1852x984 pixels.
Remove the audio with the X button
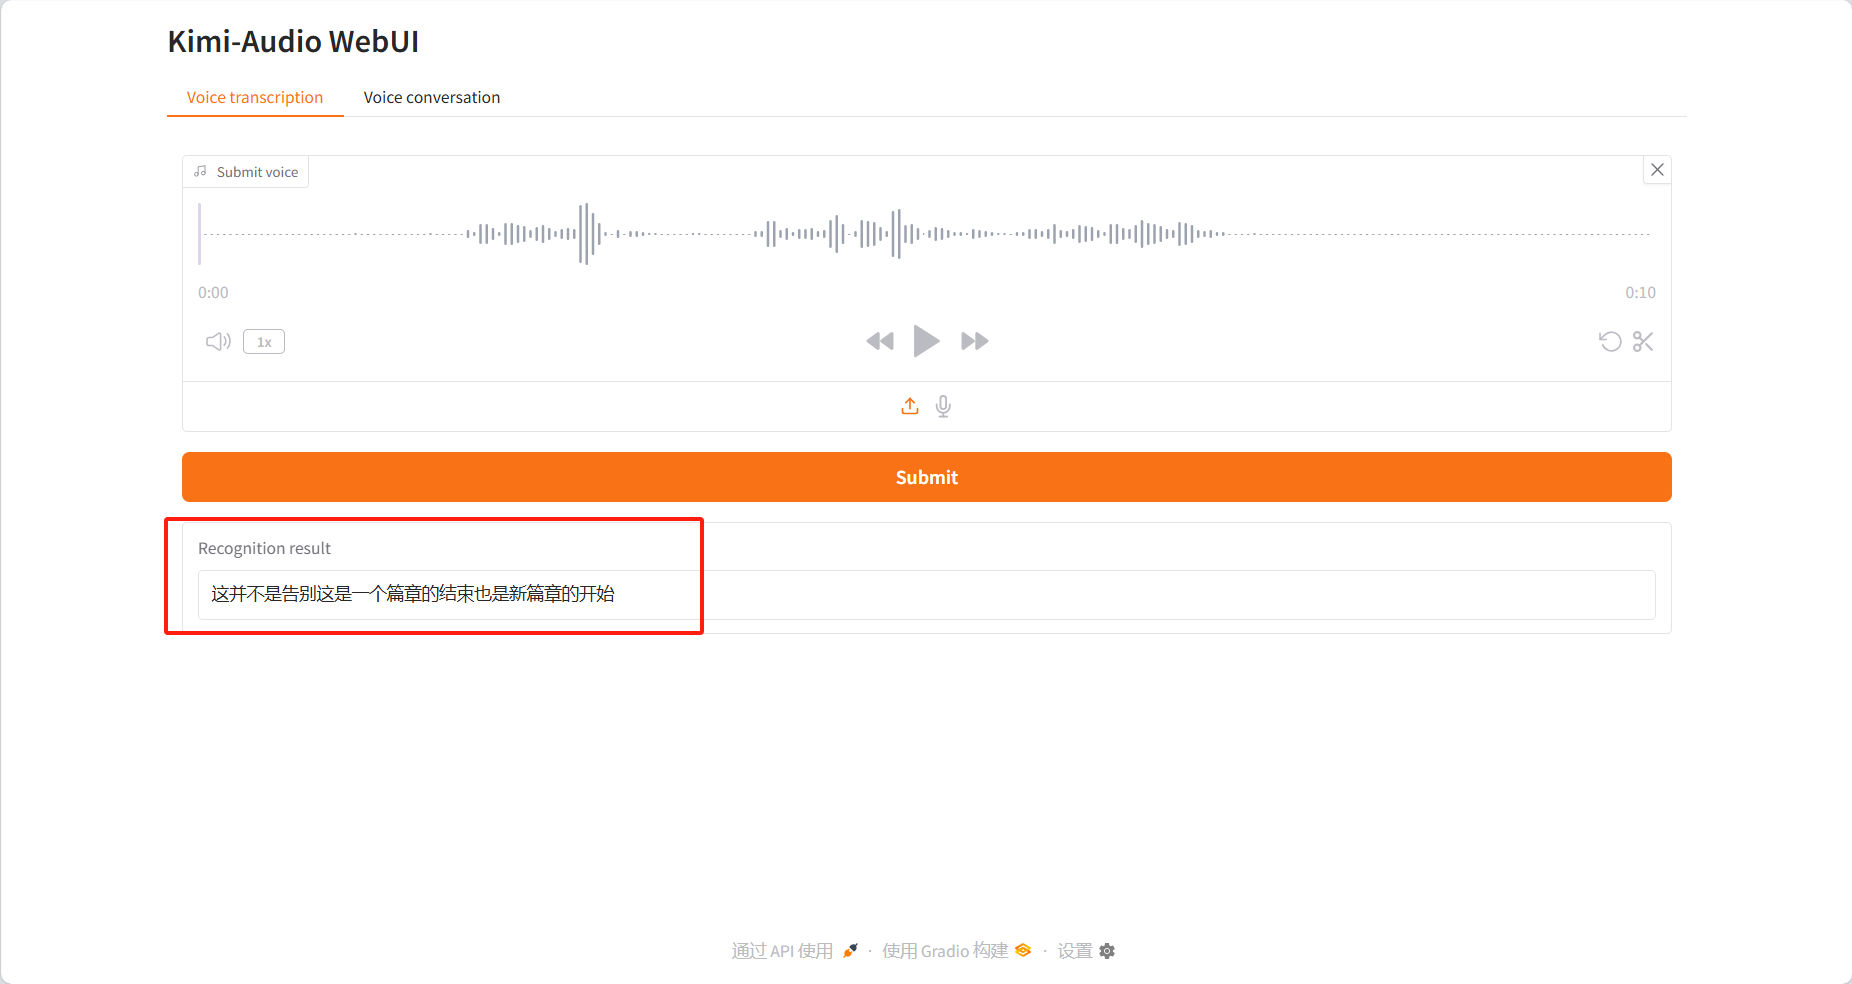(1657, 170)
